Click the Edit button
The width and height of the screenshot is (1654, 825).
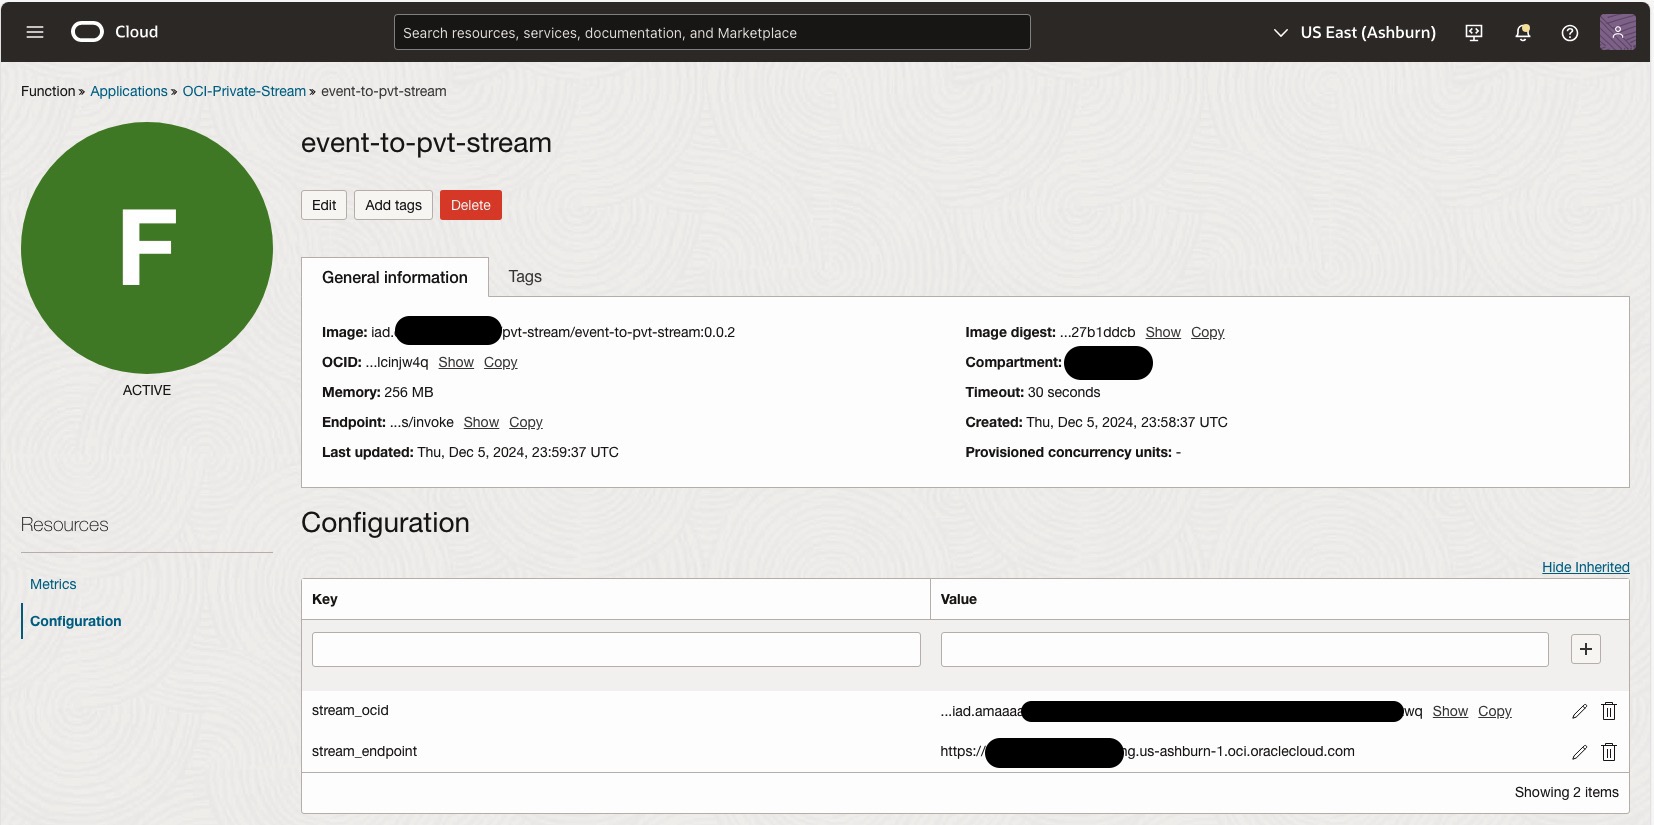[324, 205]
